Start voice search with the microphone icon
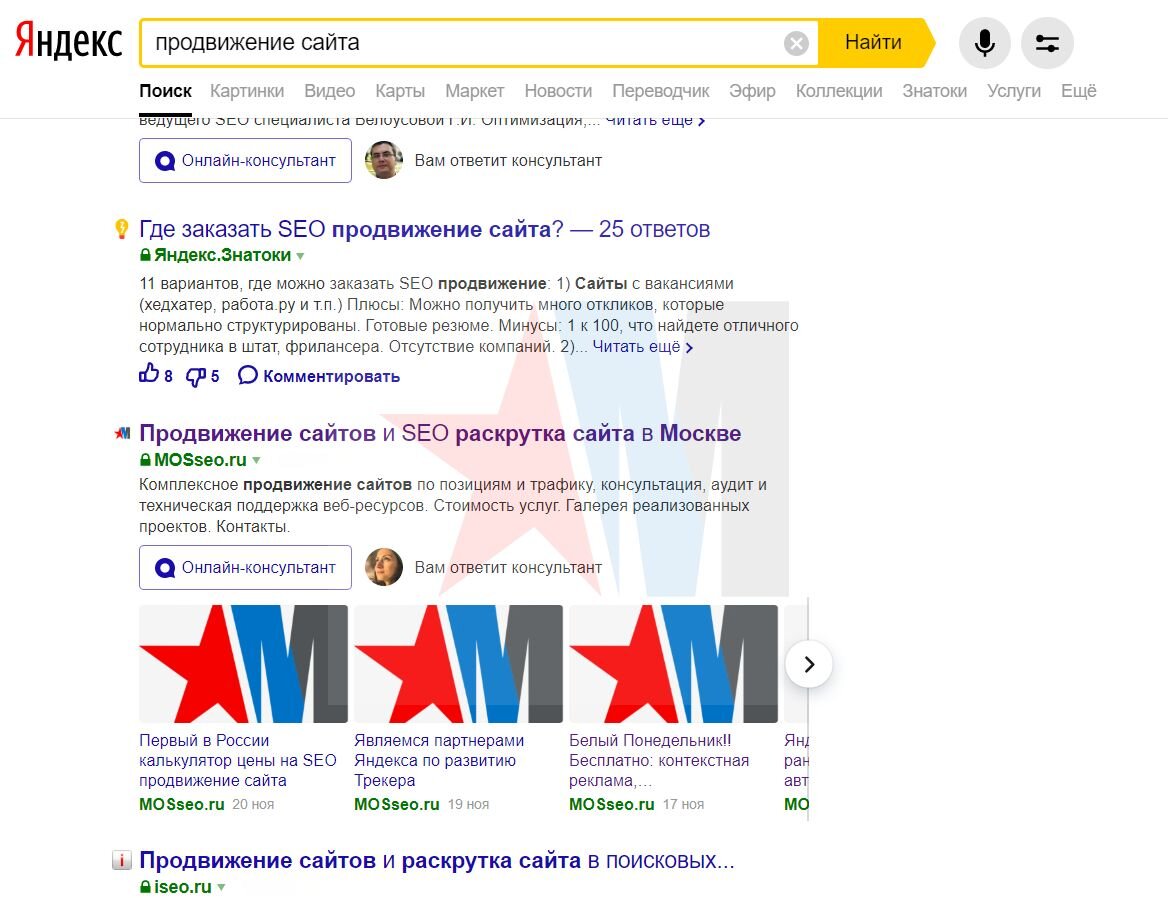 pos(984,43)
